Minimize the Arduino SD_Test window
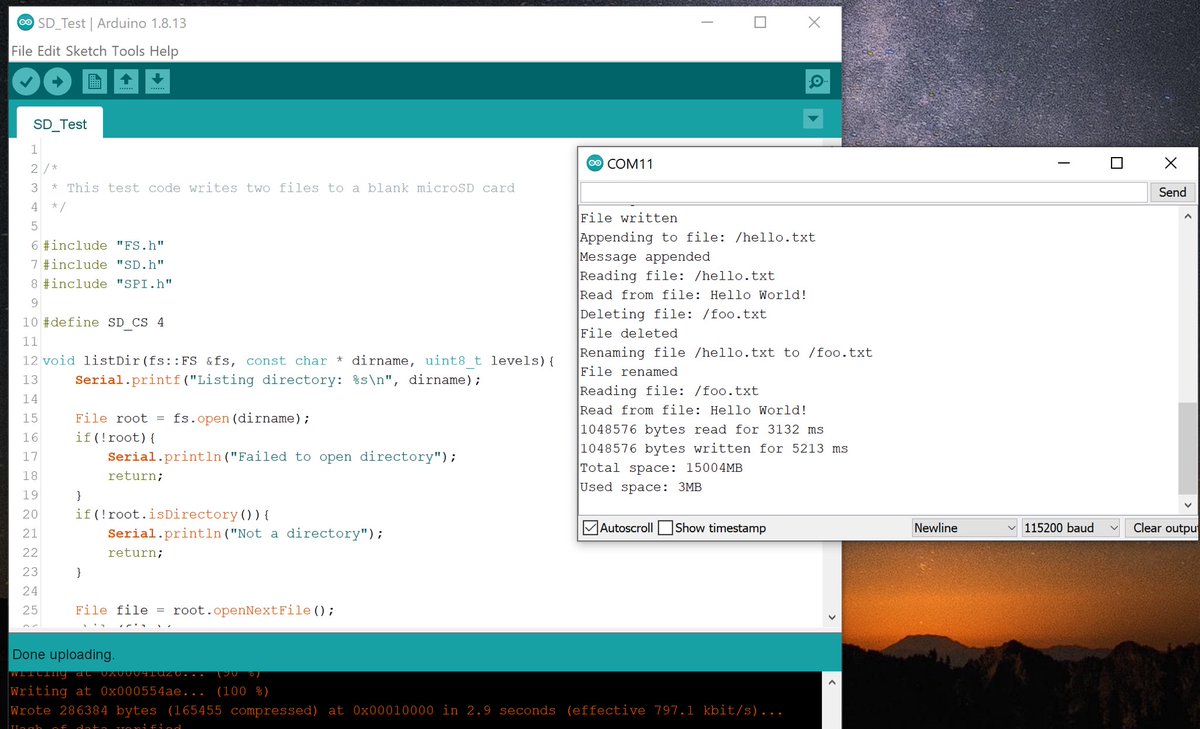Screen dimensions: 1200x729 [x=707, y=22]
